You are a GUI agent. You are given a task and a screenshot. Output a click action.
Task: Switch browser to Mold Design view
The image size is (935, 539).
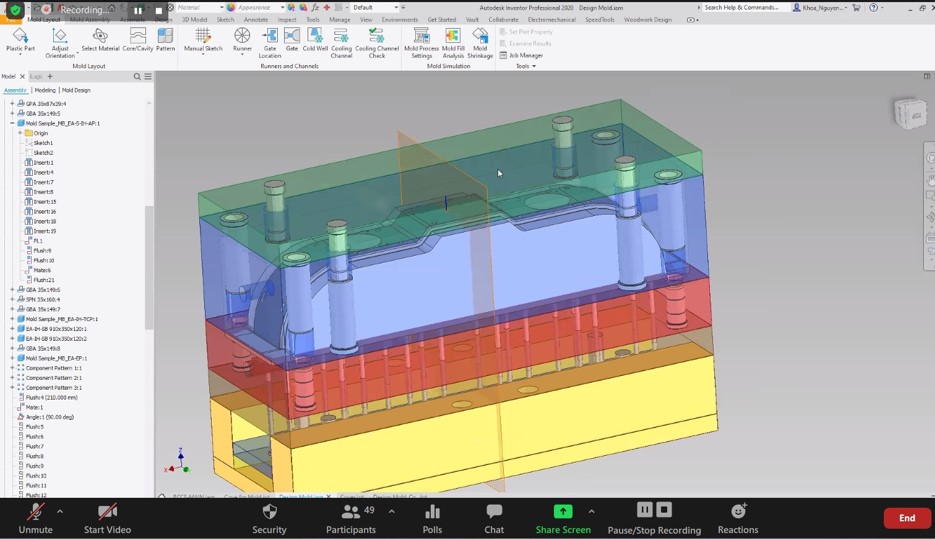pyautogui.click(x=76, y=90)
